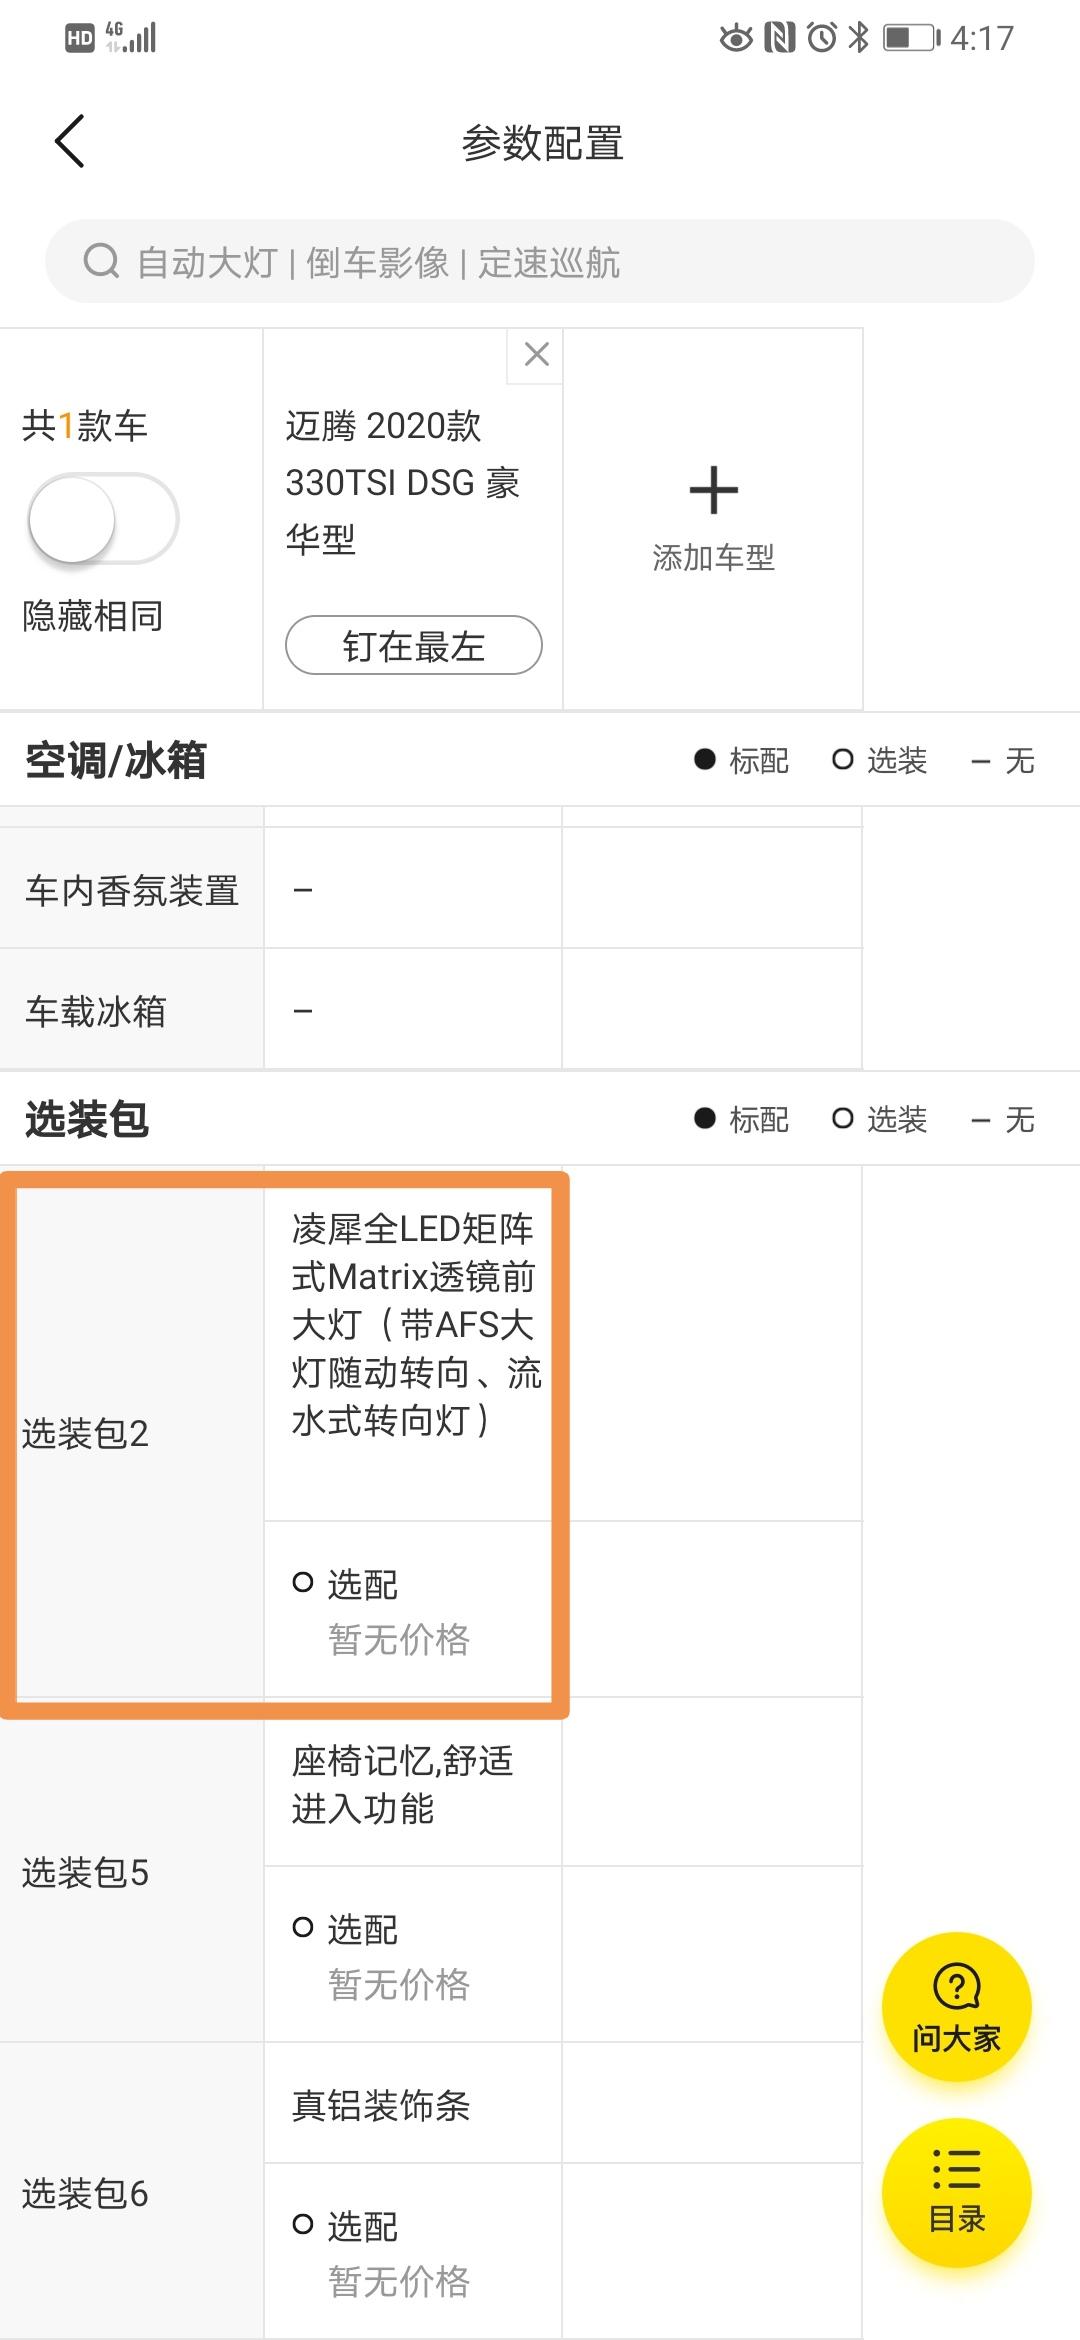This screenshot has width=1080, height=2340.
Task: Toggle the 隐藏相同 switch
Action: click(103, 519)
